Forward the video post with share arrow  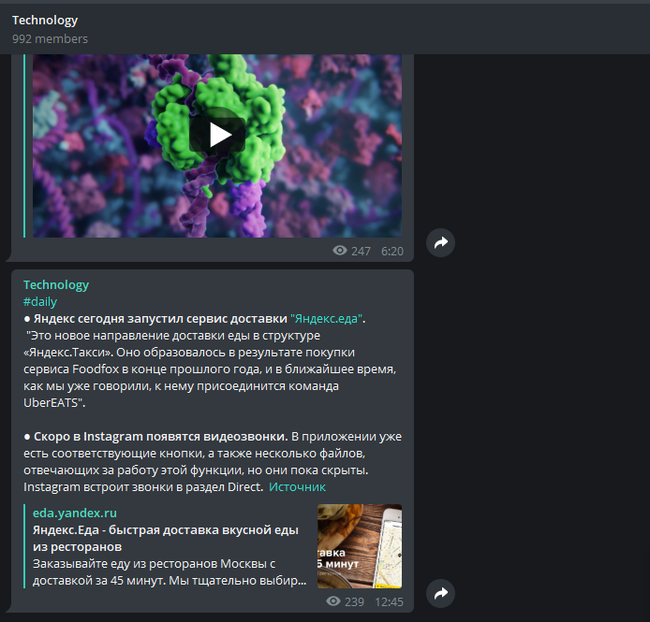441,243
